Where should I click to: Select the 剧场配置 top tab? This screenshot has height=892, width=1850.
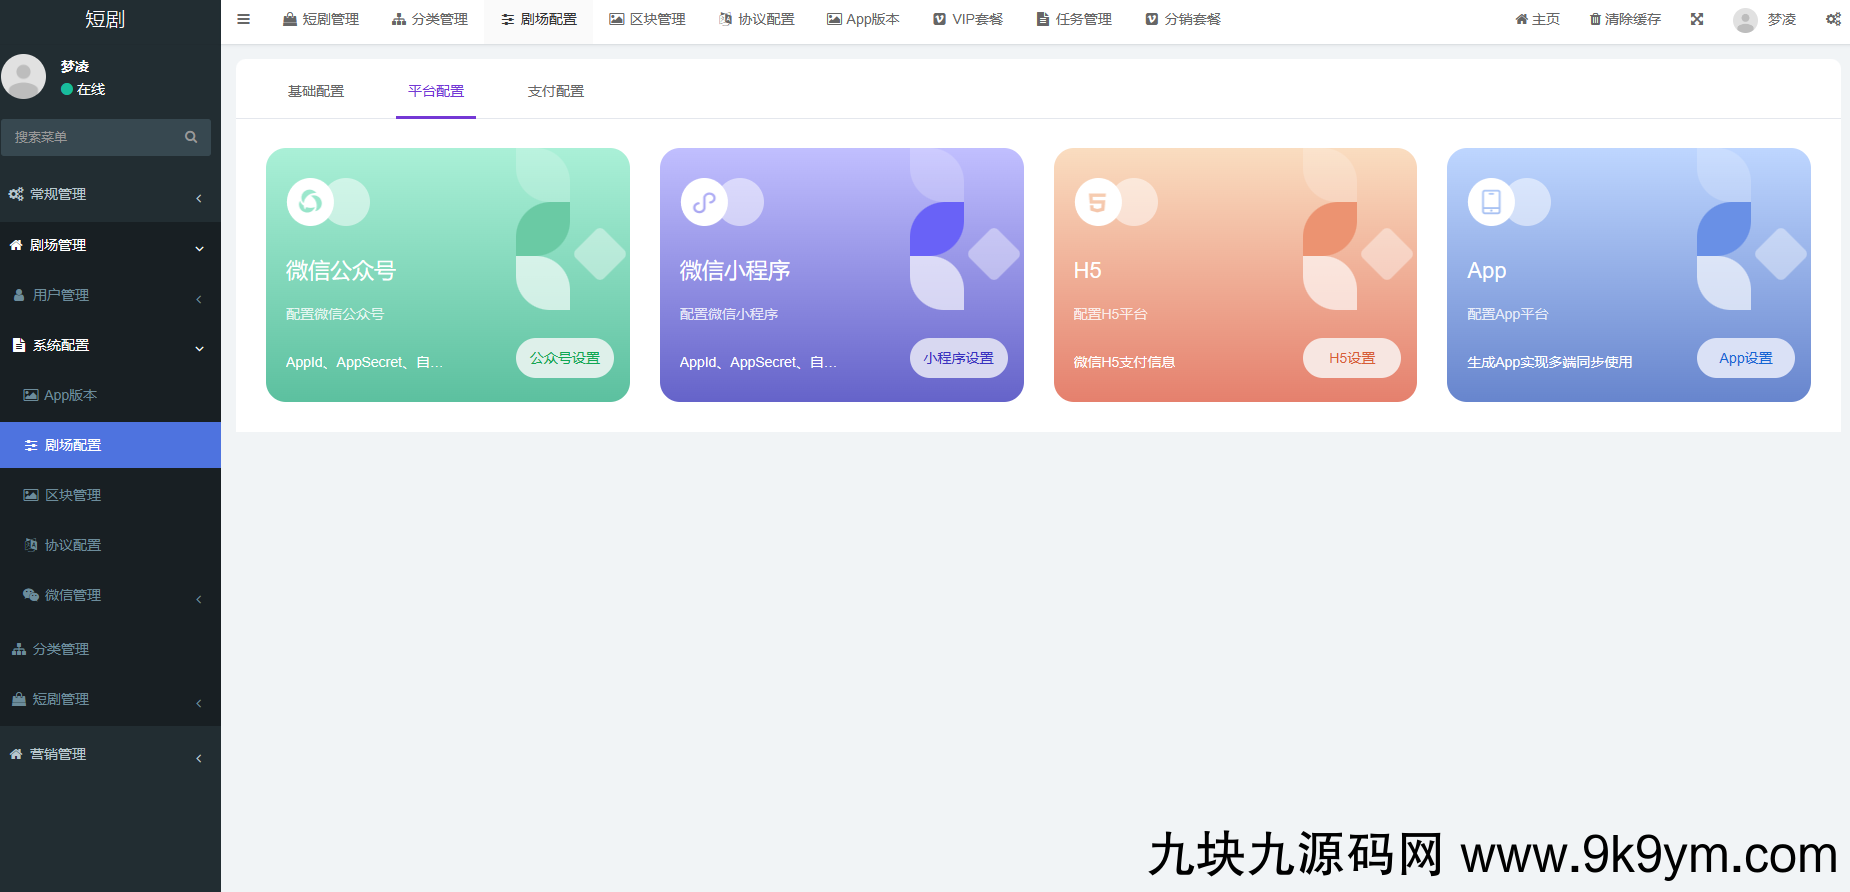[539, 19]
